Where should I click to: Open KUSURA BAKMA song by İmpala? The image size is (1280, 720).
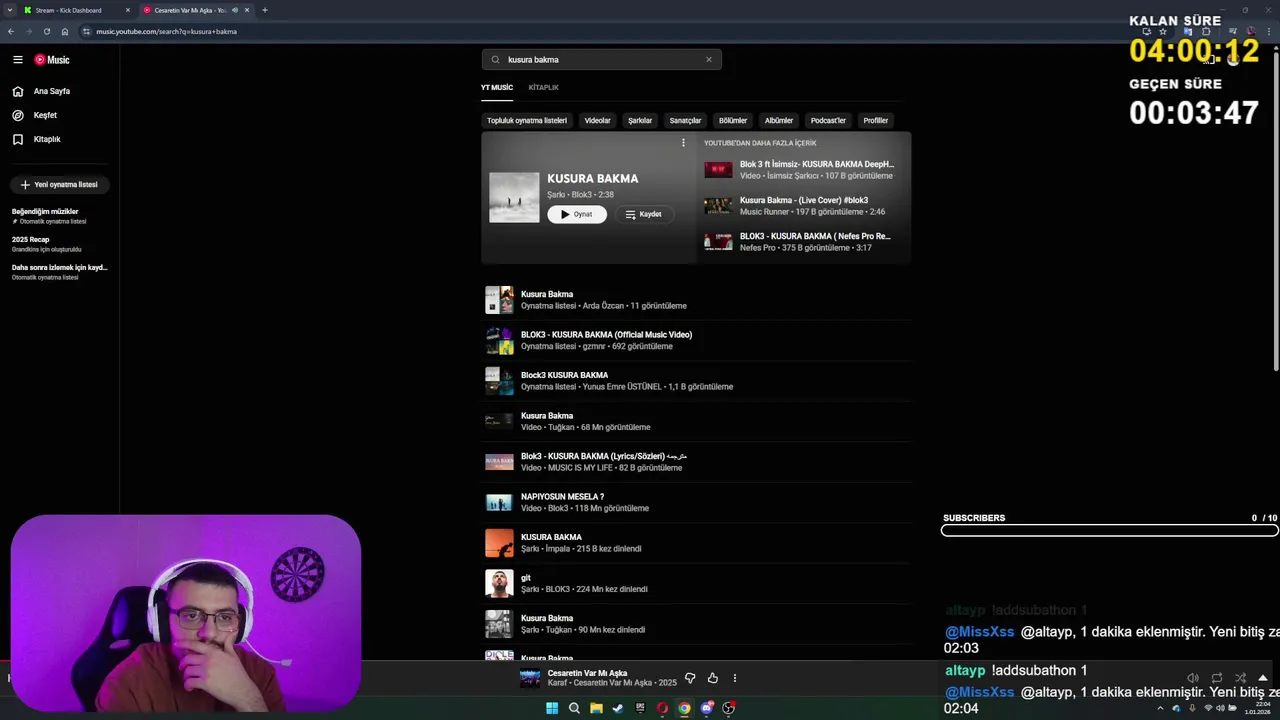coord(697,543)
